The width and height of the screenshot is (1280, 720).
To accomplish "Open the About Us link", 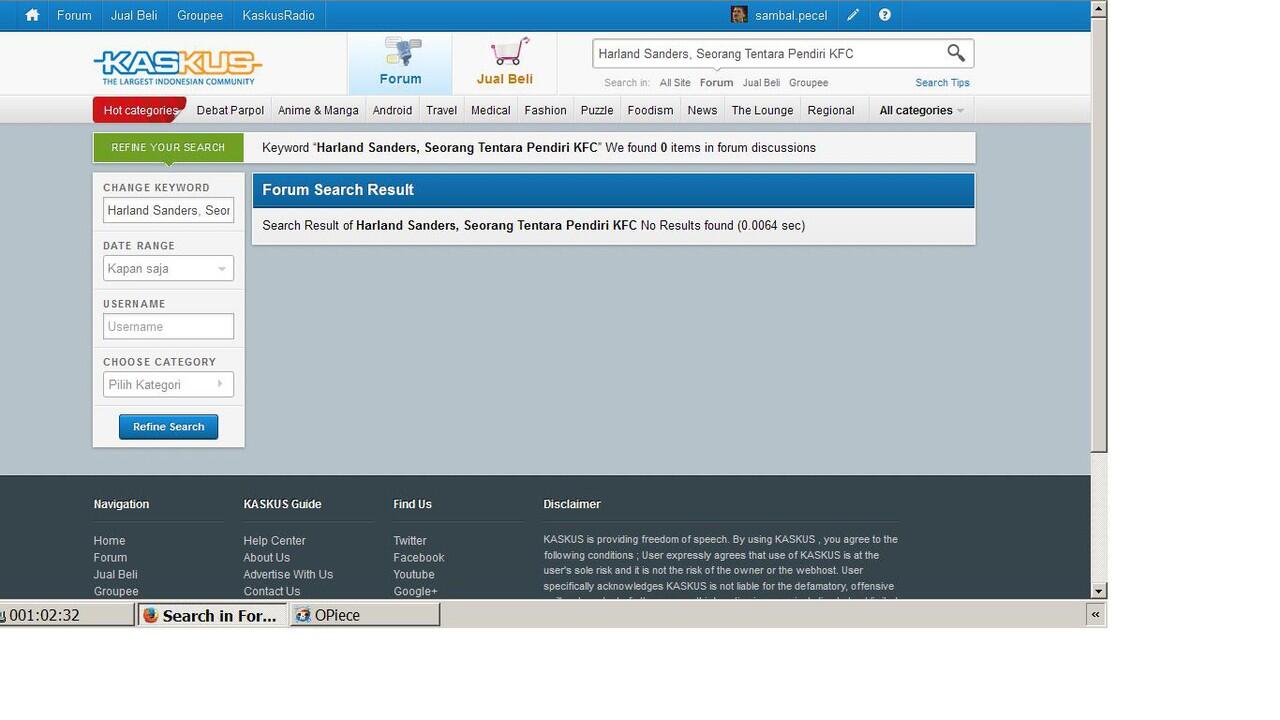I will coord(266,558).
